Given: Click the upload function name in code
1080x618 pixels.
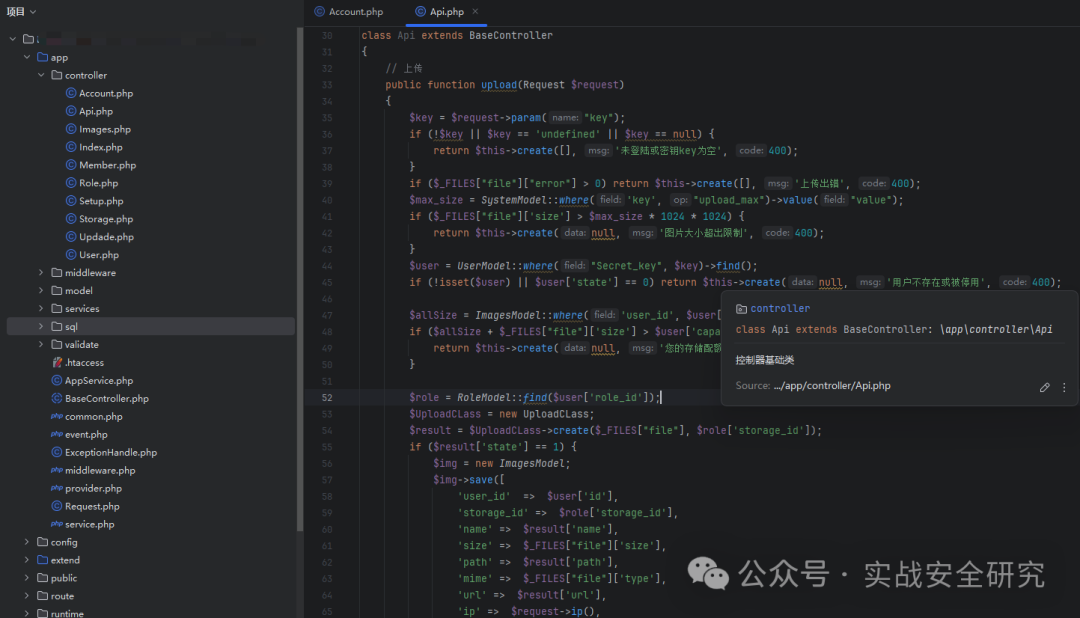Looking at the screenshot, I should [x=499, y=85].
